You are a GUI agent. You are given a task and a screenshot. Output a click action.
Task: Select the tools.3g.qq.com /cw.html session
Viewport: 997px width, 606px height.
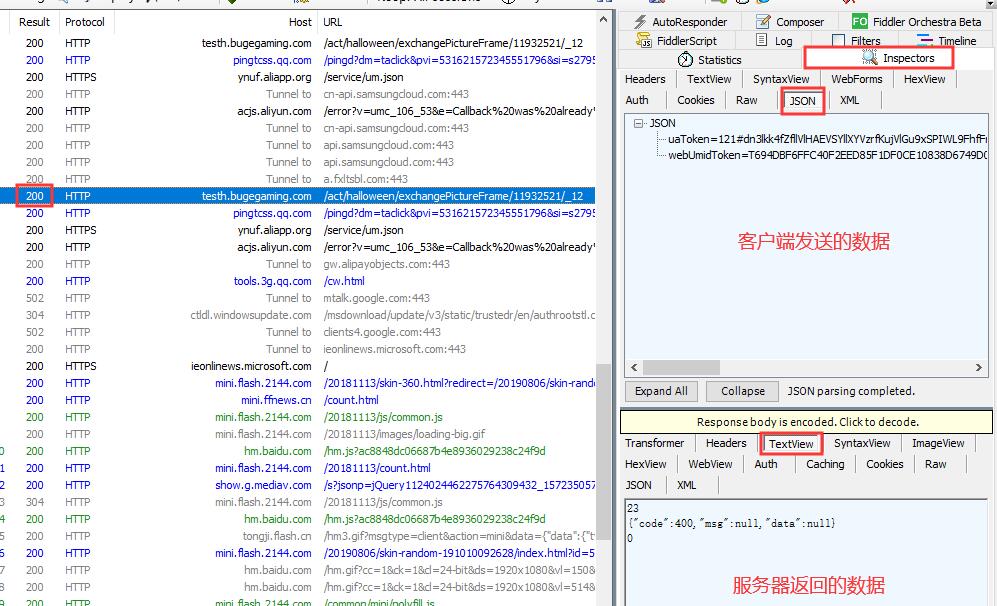point(298,281)
